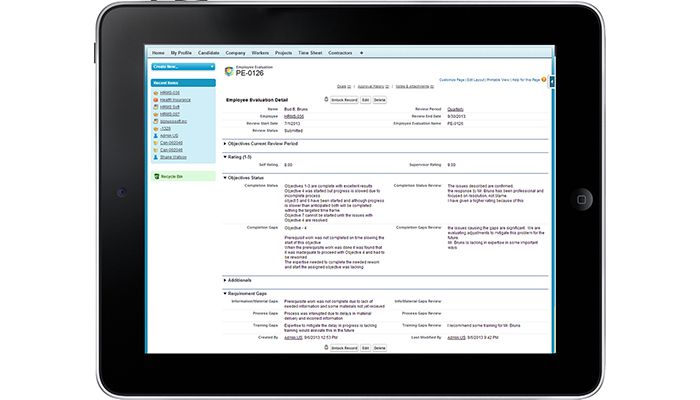The image size is (700, 400).
Task: Go to the Workers tab
Action: (x=260, y=53)
